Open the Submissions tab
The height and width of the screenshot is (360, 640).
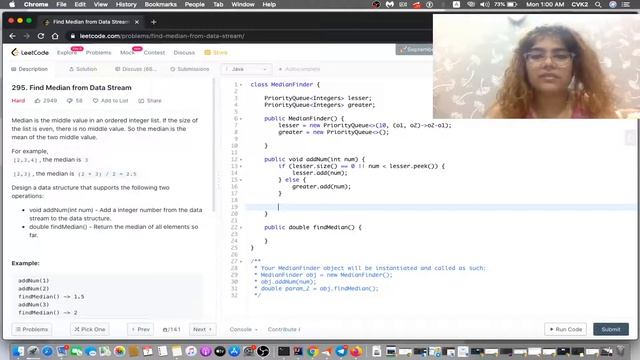coord(190,69)
